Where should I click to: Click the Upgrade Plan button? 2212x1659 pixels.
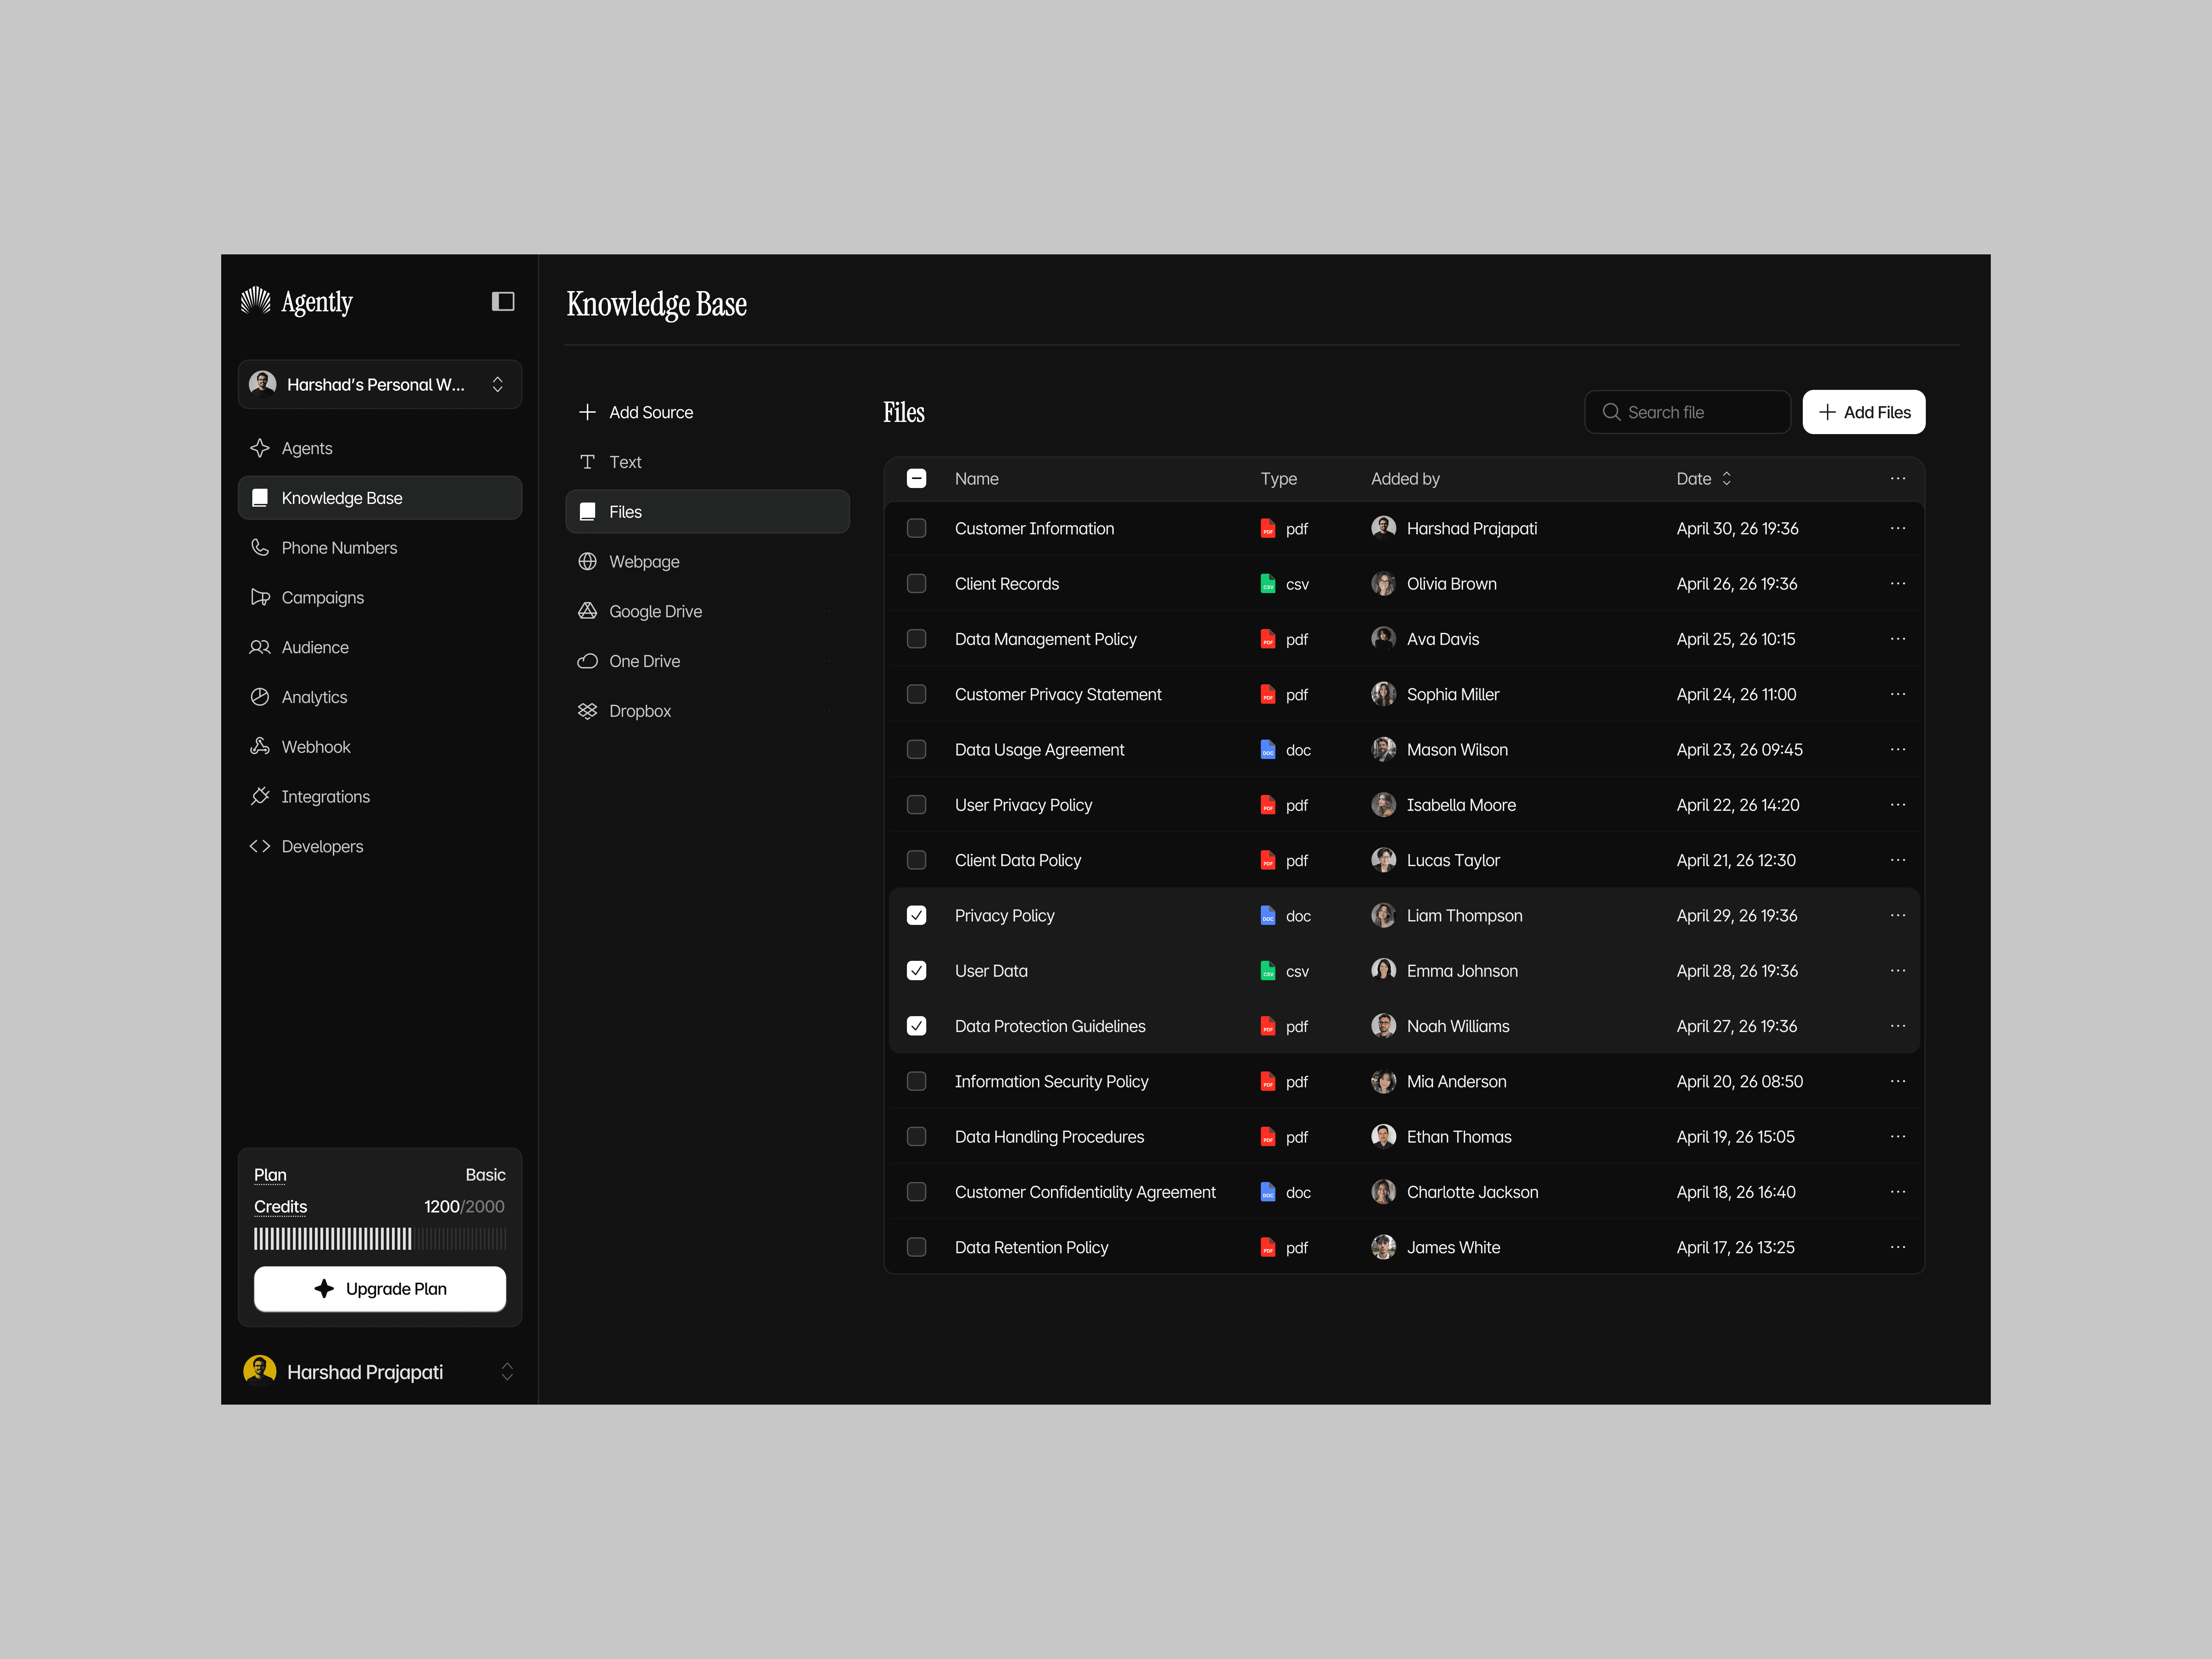click(x=380, y=1289)
